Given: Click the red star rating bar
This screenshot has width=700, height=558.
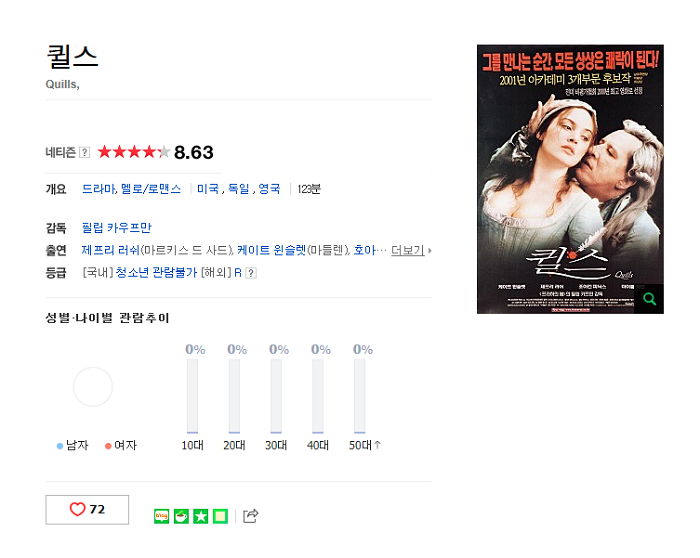Looking at the screenshot, I should pos(134,152).
